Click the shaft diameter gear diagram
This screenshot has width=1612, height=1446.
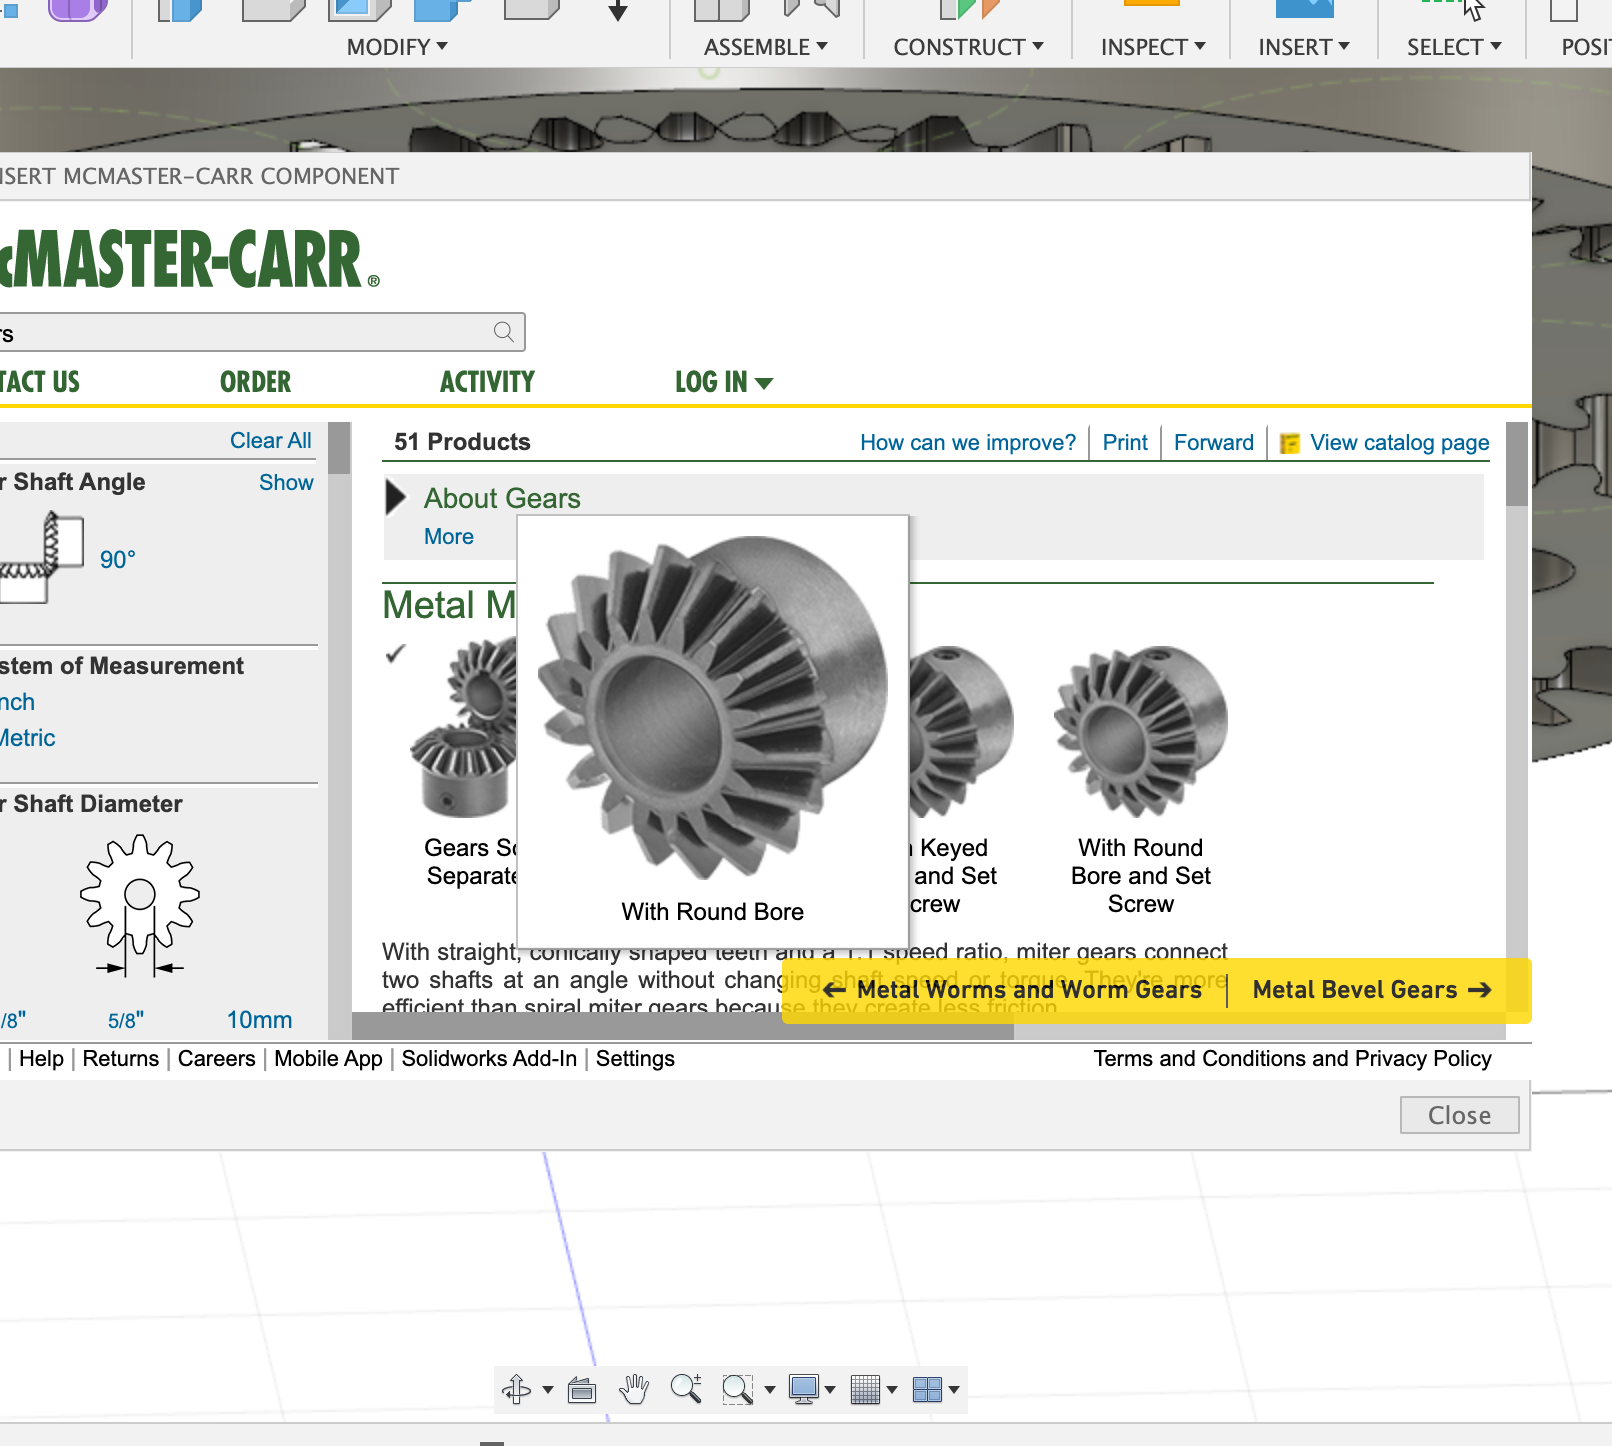[140, 905]
